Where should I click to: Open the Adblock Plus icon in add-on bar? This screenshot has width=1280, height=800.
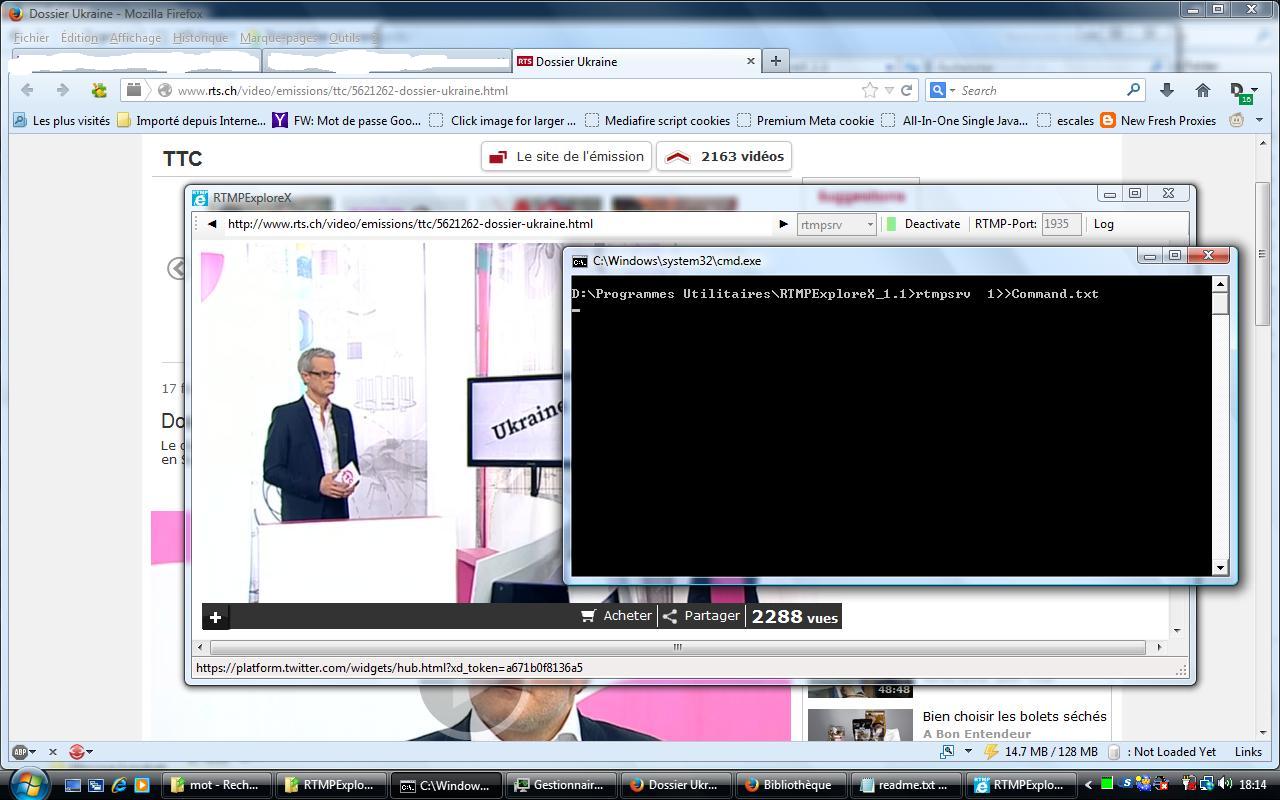click(x=20, y=751)
